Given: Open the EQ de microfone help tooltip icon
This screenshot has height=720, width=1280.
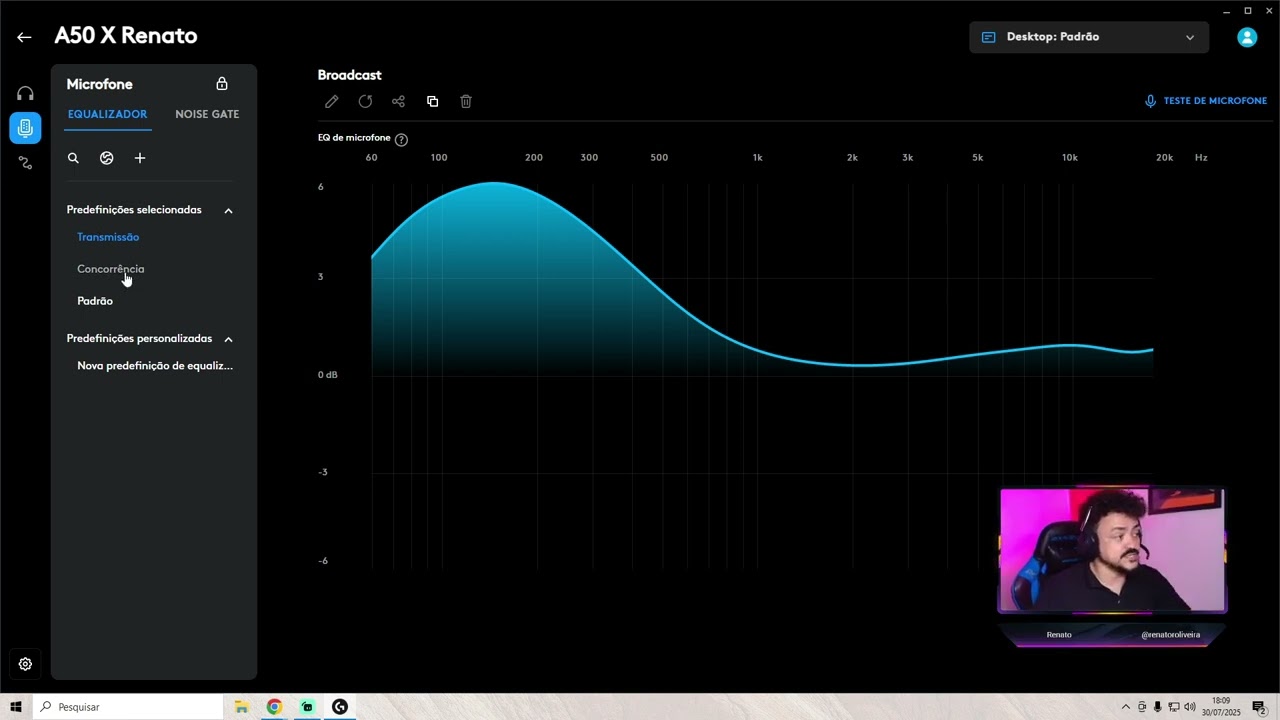Looking at the screenshot, I should coord(401,139).
